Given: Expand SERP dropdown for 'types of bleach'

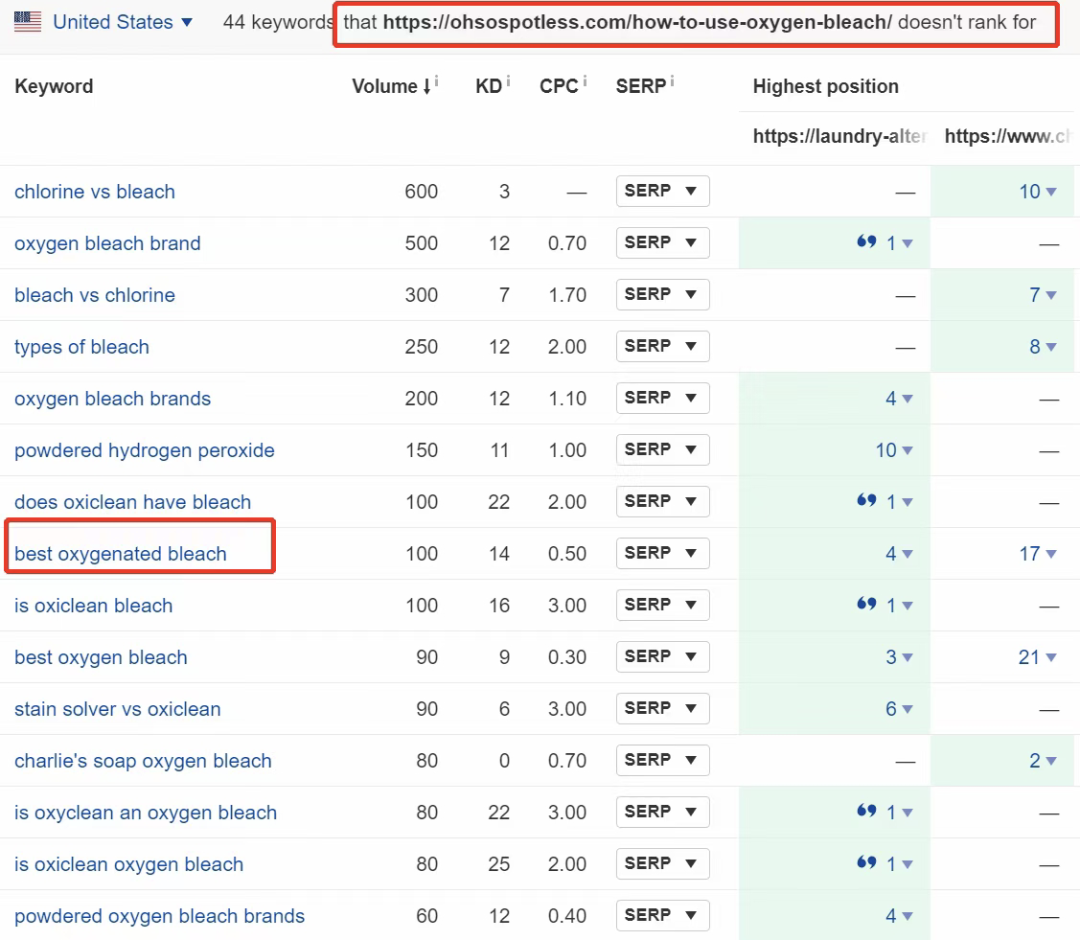Looking at the screenshot, I should 662,346.
